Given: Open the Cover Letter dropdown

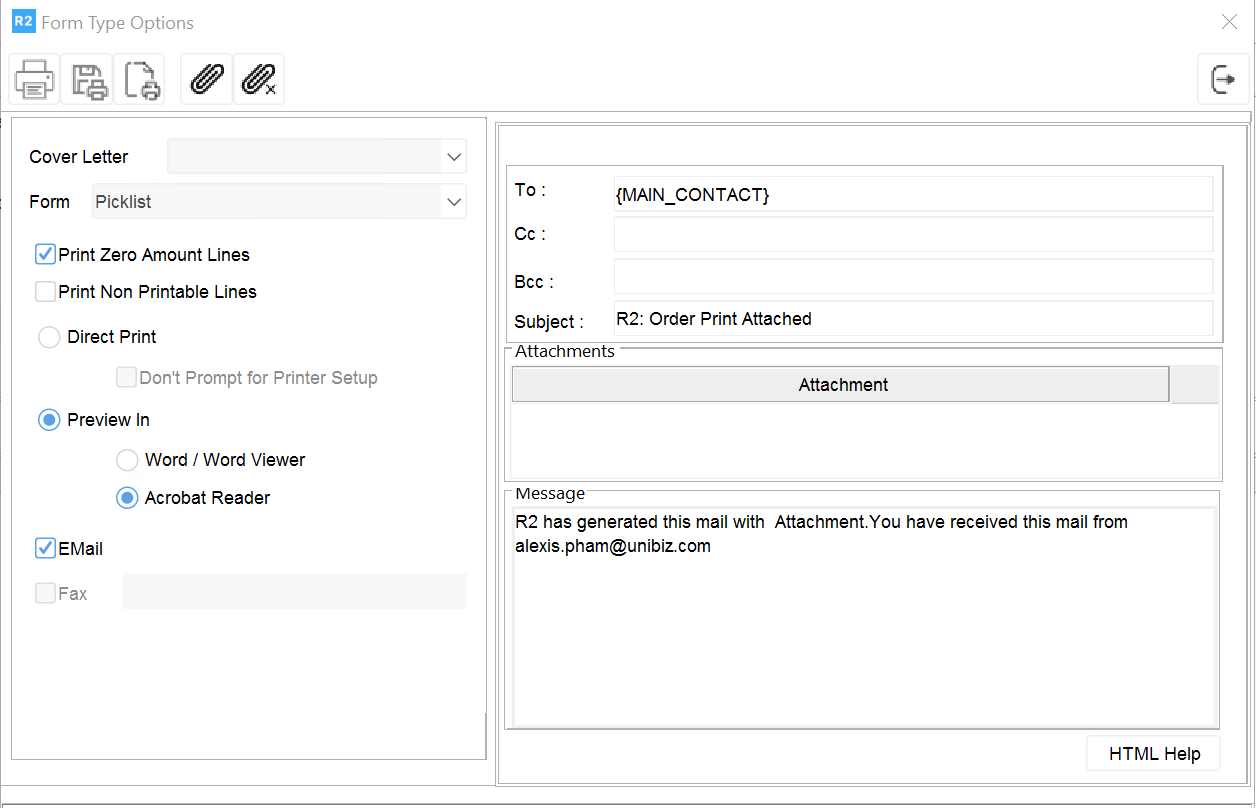Looking at the screenshot, I should [454, 157].
